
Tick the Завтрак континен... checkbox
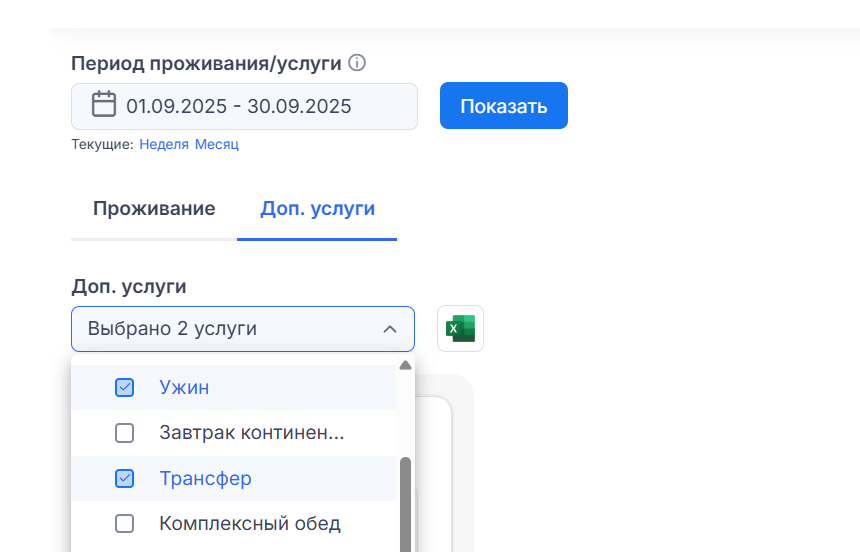click(x=125, y=433)
